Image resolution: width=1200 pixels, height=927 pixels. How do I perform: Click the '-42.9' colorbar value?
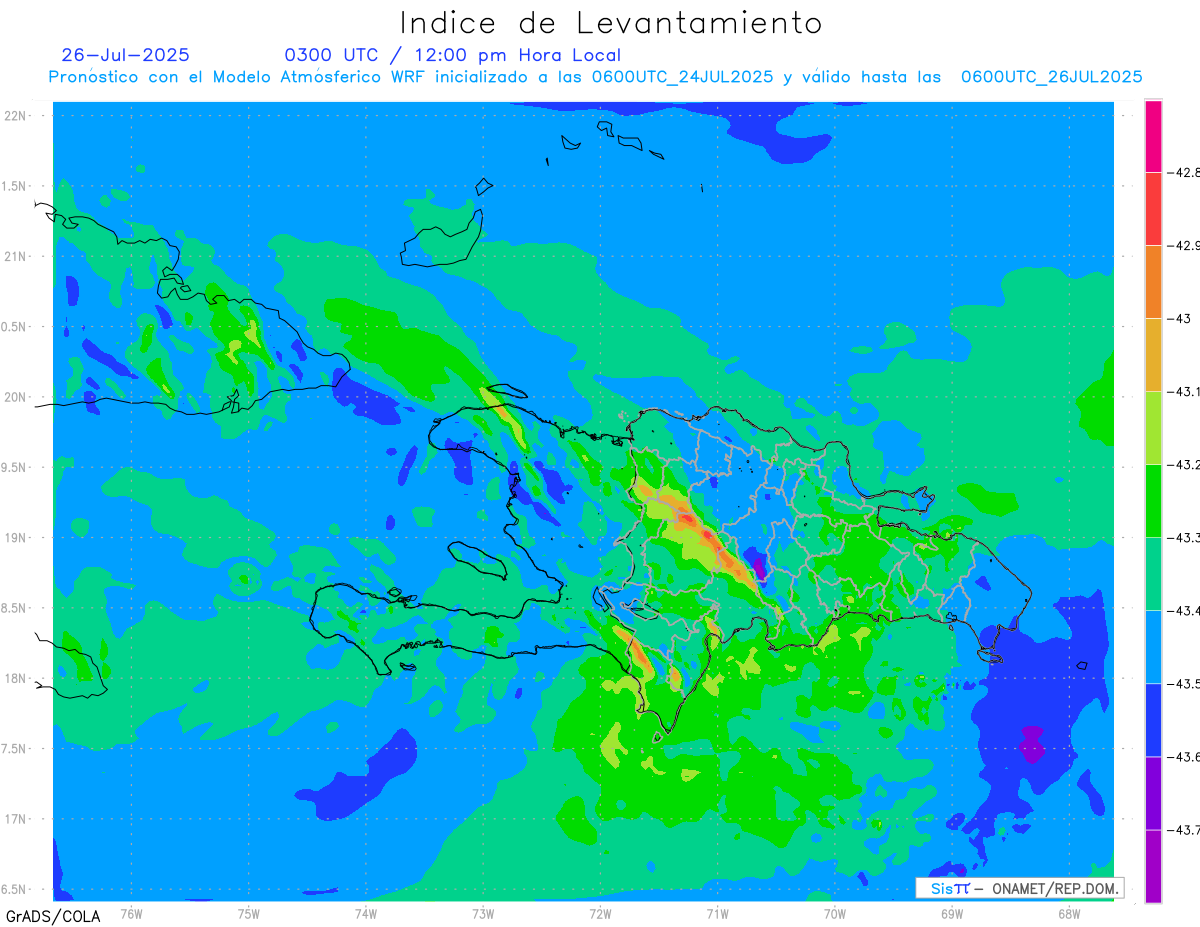point(1186,246)
